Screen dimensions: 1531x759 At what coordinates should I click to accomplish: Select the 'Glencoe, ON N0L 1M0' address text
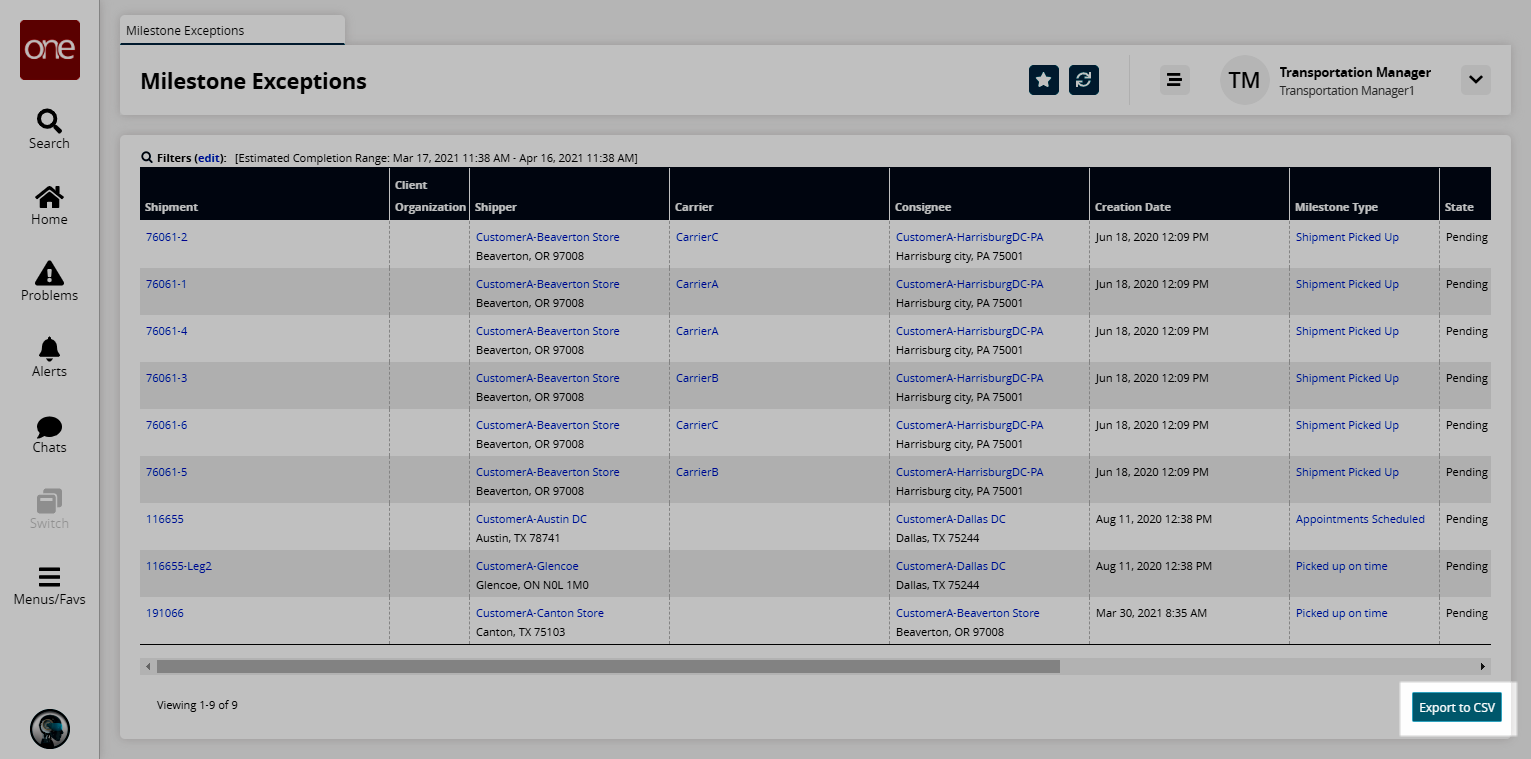click(x=530, y=585)
